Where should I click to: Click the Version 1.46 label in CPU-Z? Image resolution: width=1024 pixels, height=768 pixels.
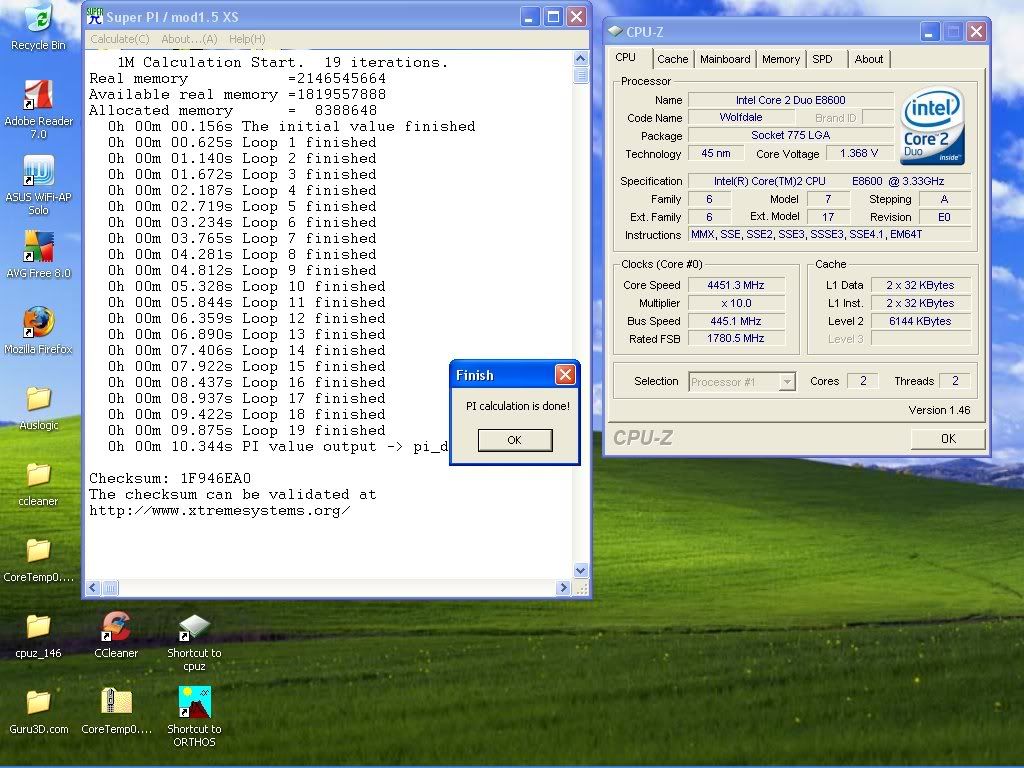939,410
